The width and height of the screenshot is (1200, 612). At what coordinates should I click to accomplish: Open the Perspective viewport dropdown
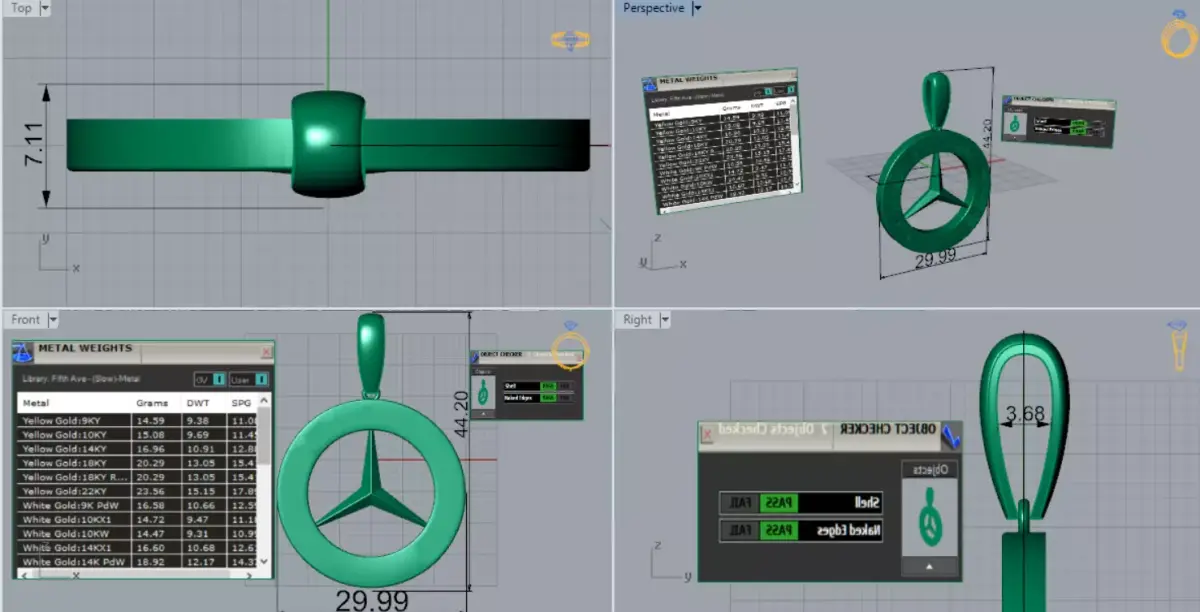click(696, 7)
